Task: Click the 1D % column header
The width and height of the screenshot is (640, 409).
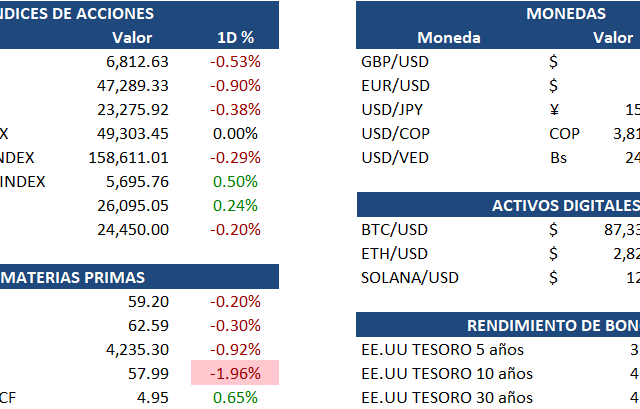Action: (238, 38)
